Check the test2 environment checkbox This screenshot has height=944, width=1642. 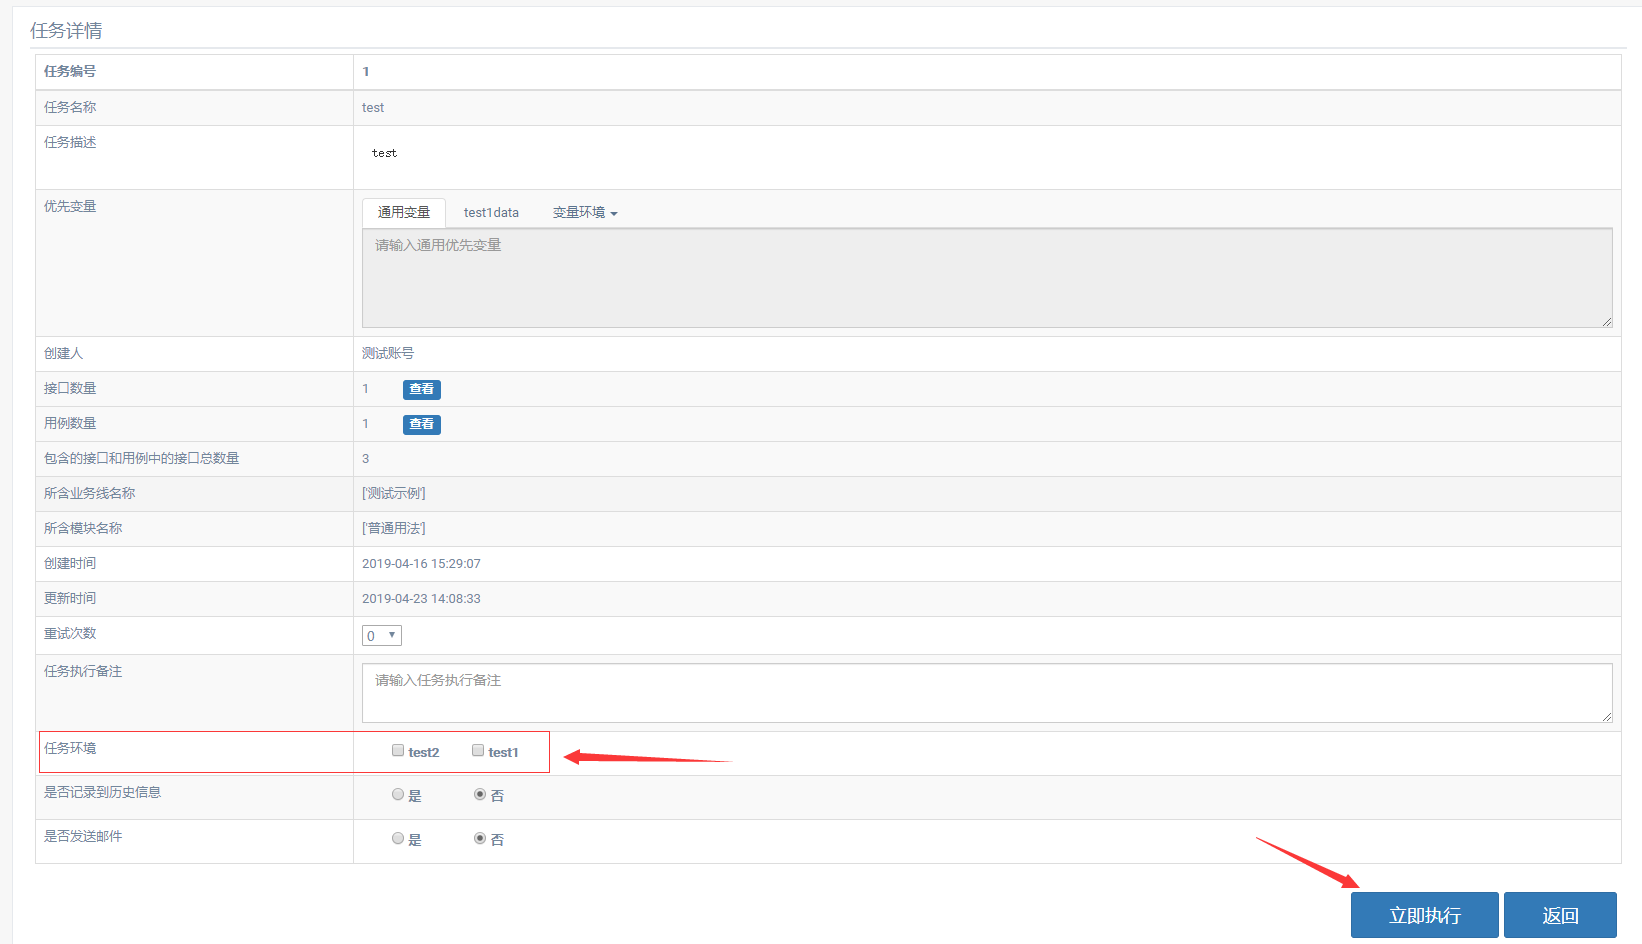tap(398, 751)
